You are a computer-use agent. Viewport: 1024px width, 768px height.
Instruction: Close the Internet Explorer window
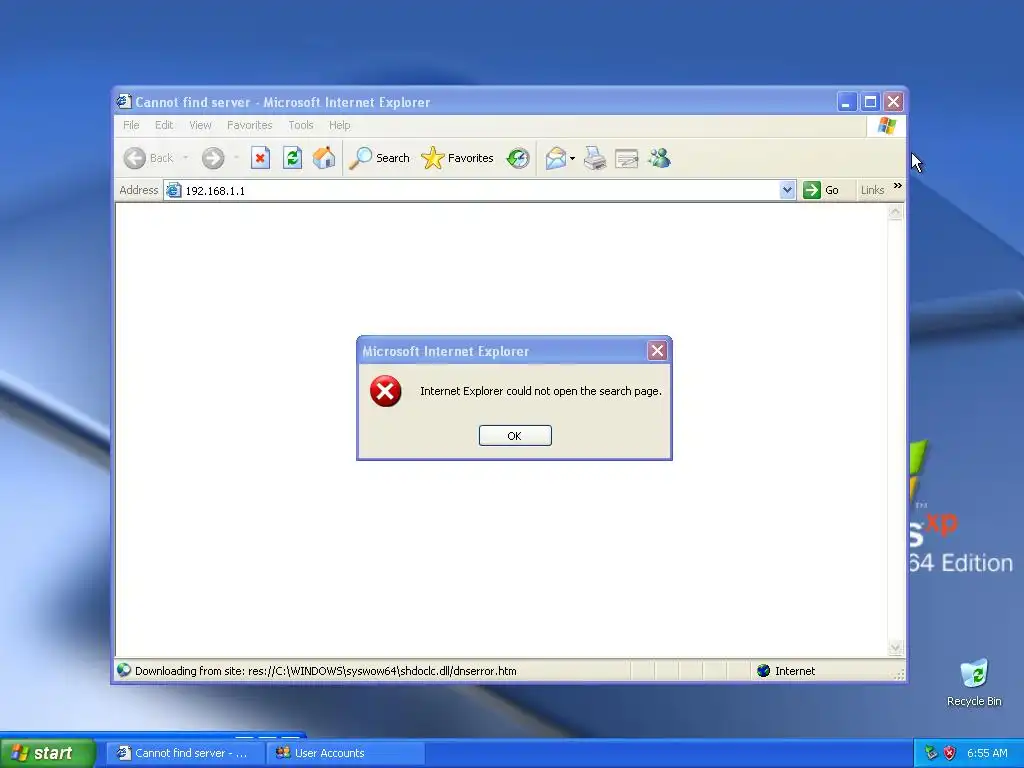893,102
